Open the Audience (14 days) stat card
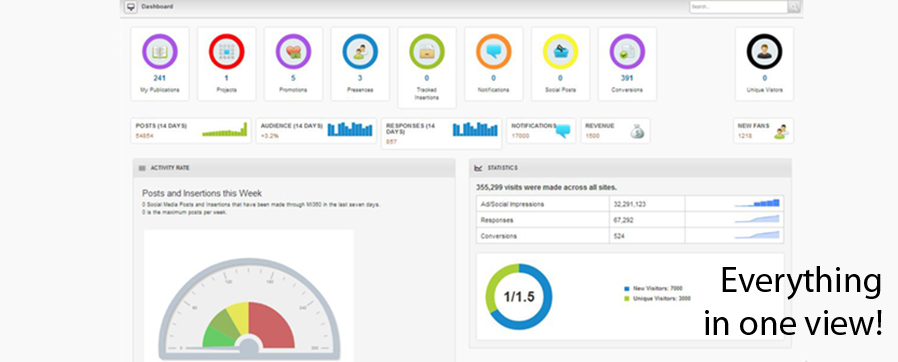Screen dimensions: 898x362 point(316,131)
